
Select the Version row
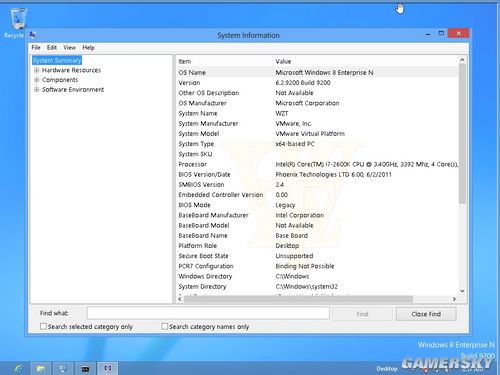pos(317,83)
